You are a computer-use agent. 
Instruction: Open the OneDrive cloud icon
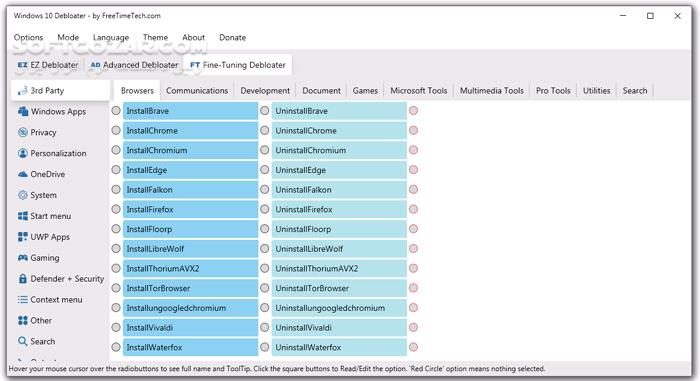[23, 174]
